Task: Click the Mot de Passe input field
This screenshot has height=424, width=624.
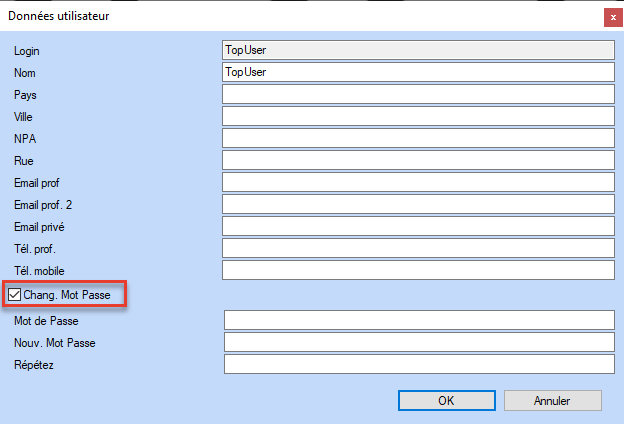Action: (x=418, y=320)
